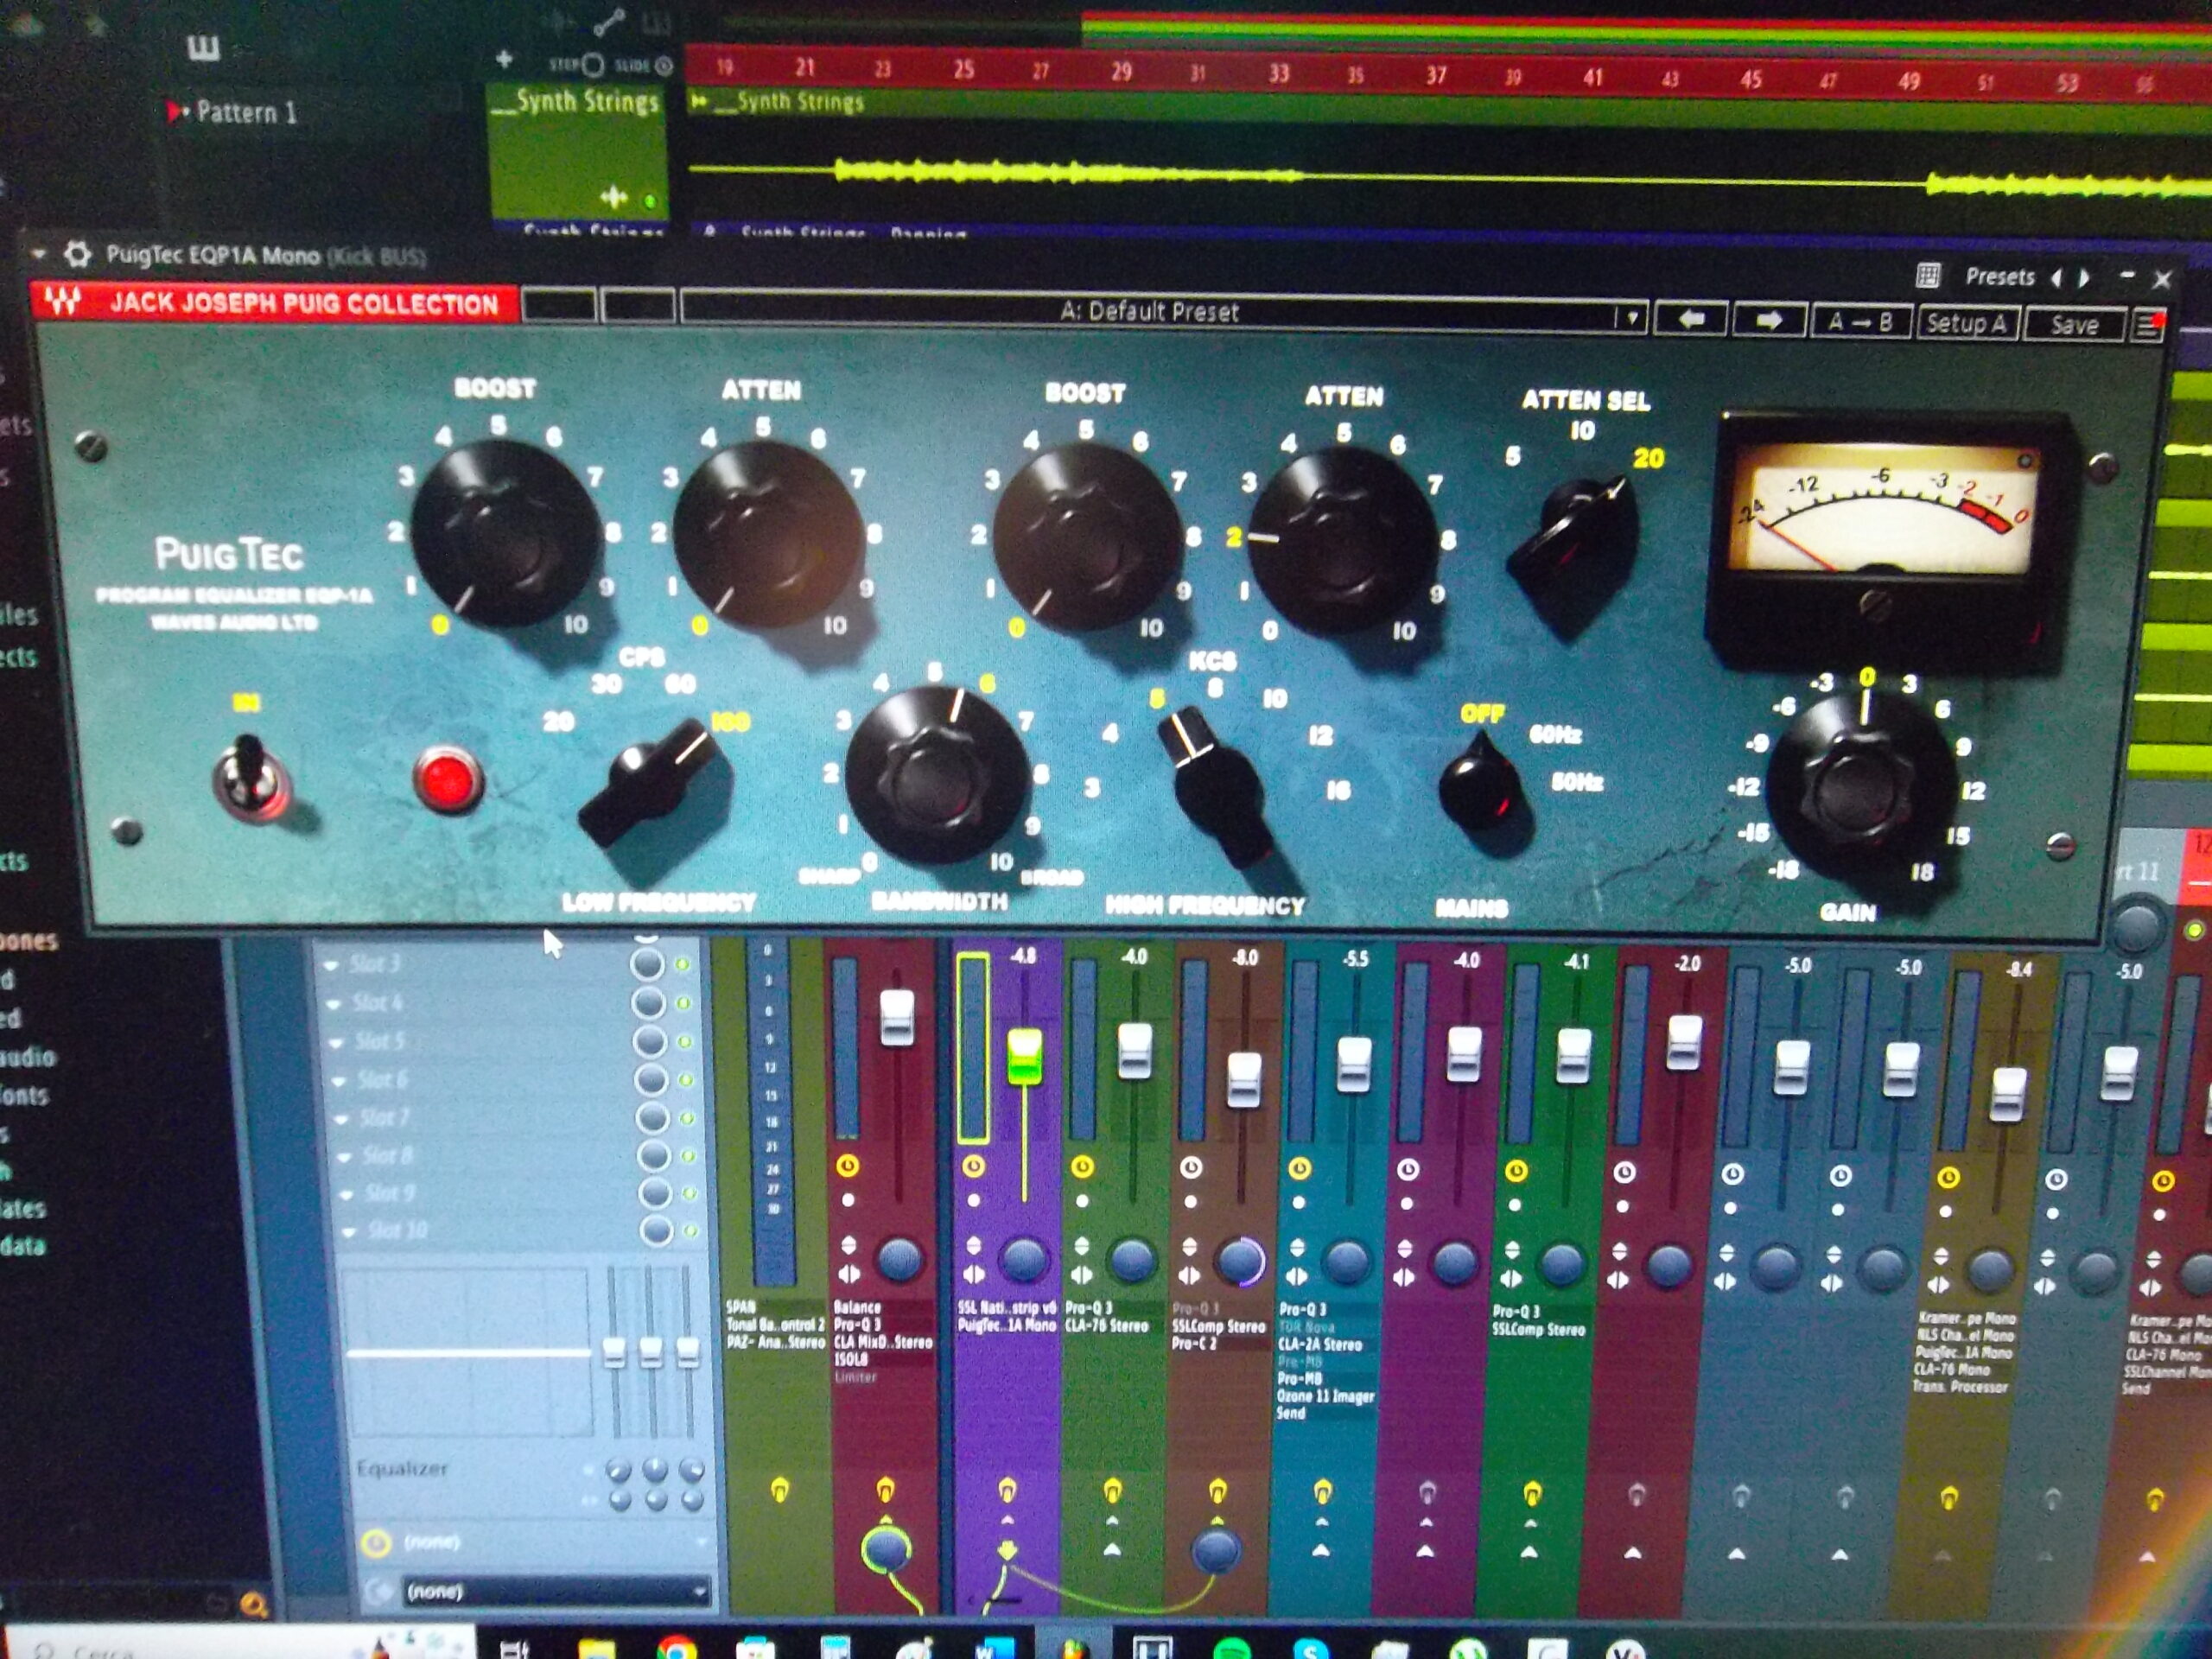Open Skype from the taskbar
Screen dimensions: 2212x1659
(1310, 1649)
